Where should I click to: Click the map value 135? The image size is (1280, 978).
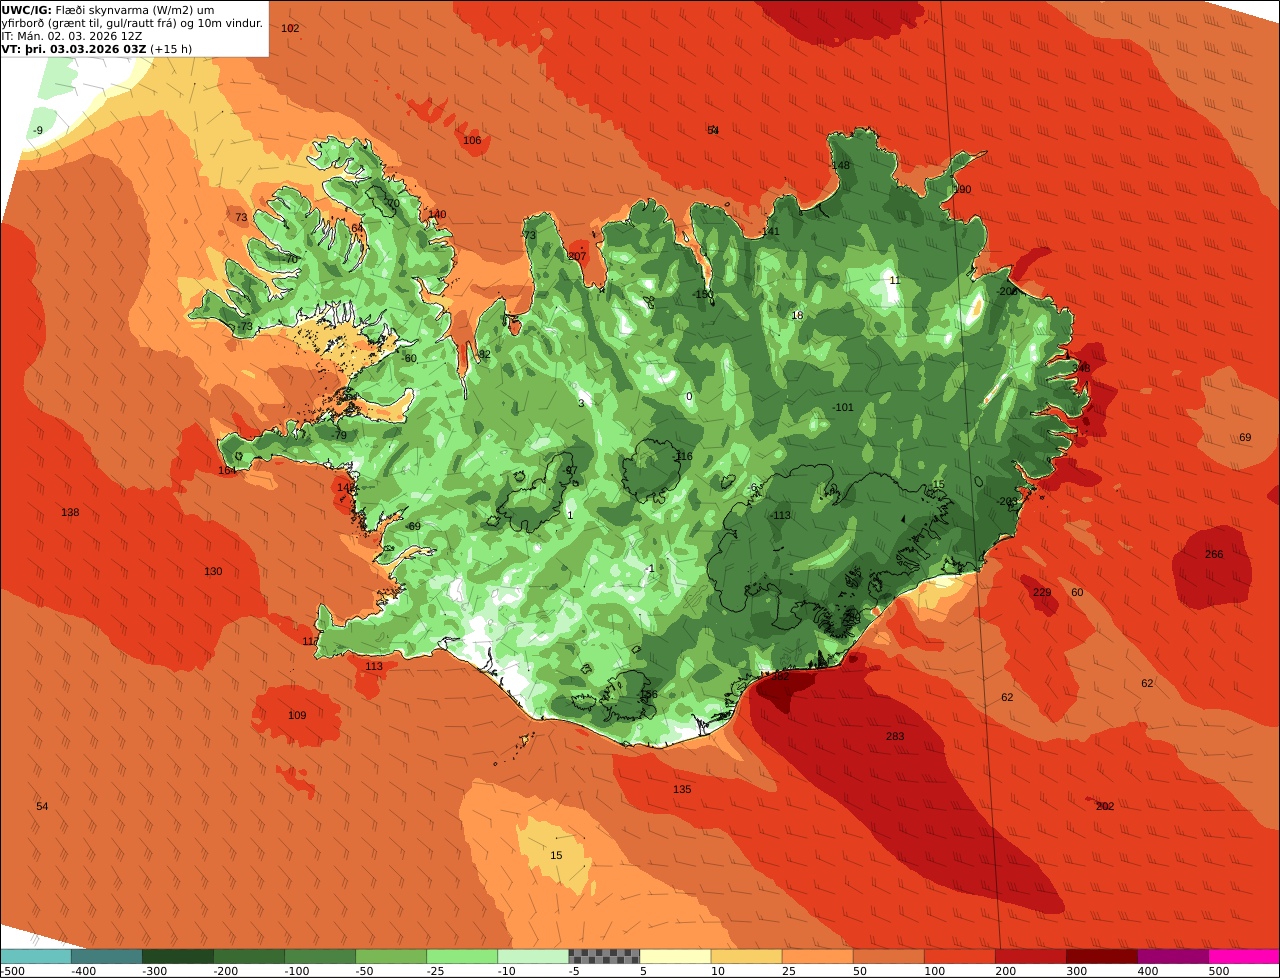click(682, 789)
